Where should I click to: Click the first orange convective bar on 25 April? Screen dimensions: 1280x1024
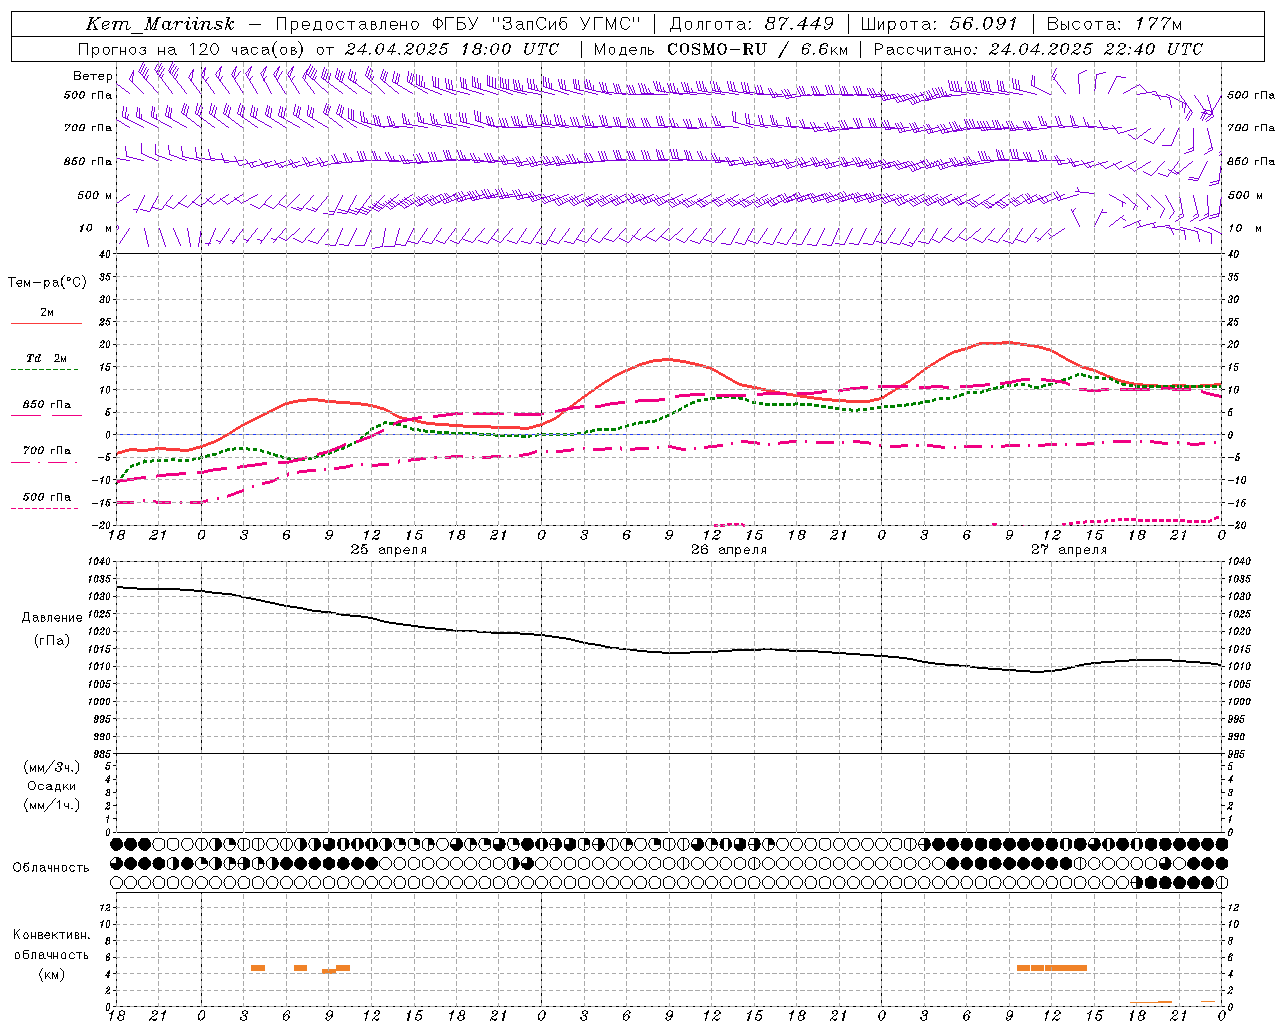[258, 968]
